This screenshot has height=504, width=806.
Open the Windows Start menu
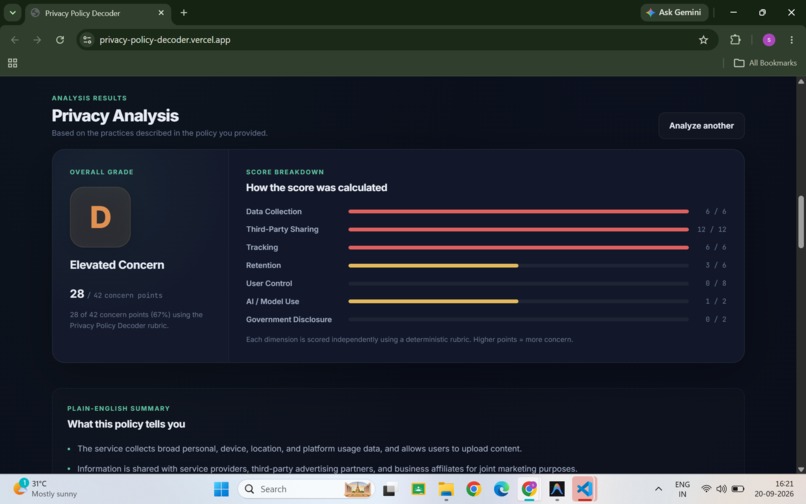pyautogui.click(x=221, y=489)
